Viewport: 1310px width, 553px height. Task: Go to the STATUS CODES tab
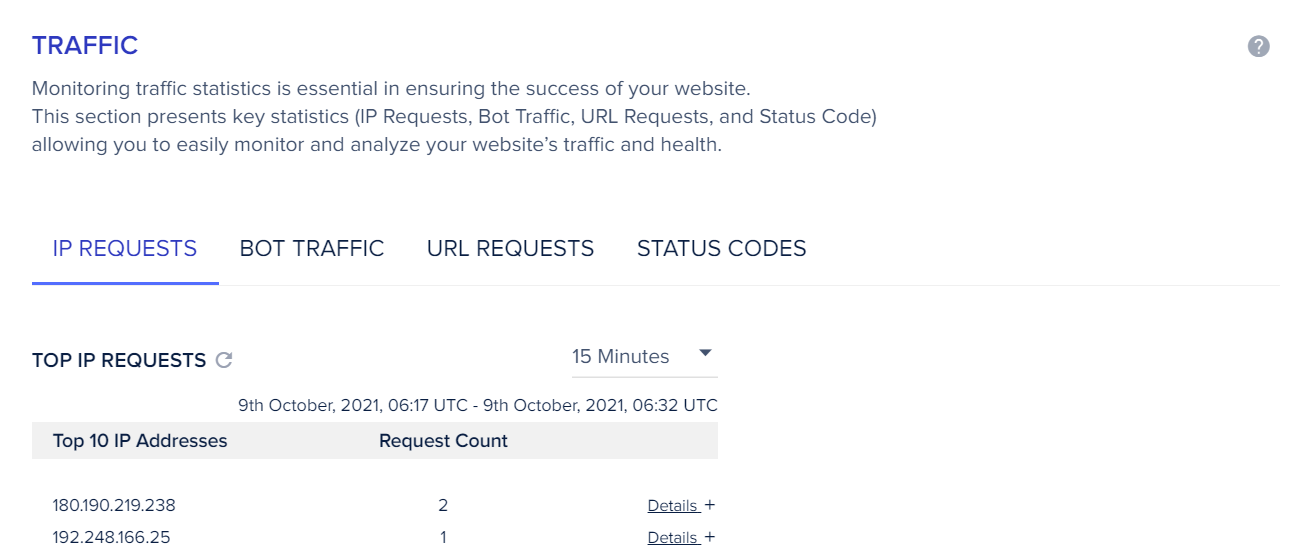pyautogui.click(x=722, y=248)
